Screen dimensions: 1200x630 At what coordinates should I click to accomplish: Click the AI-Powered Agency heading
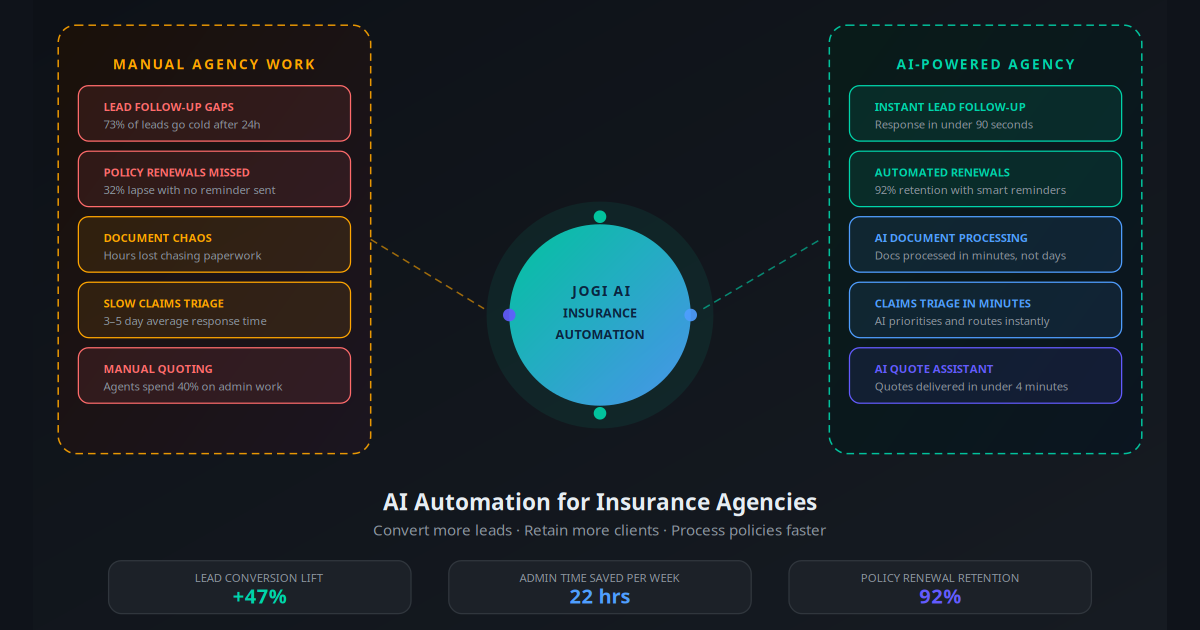pyautogui.click(x=985, y=65)
